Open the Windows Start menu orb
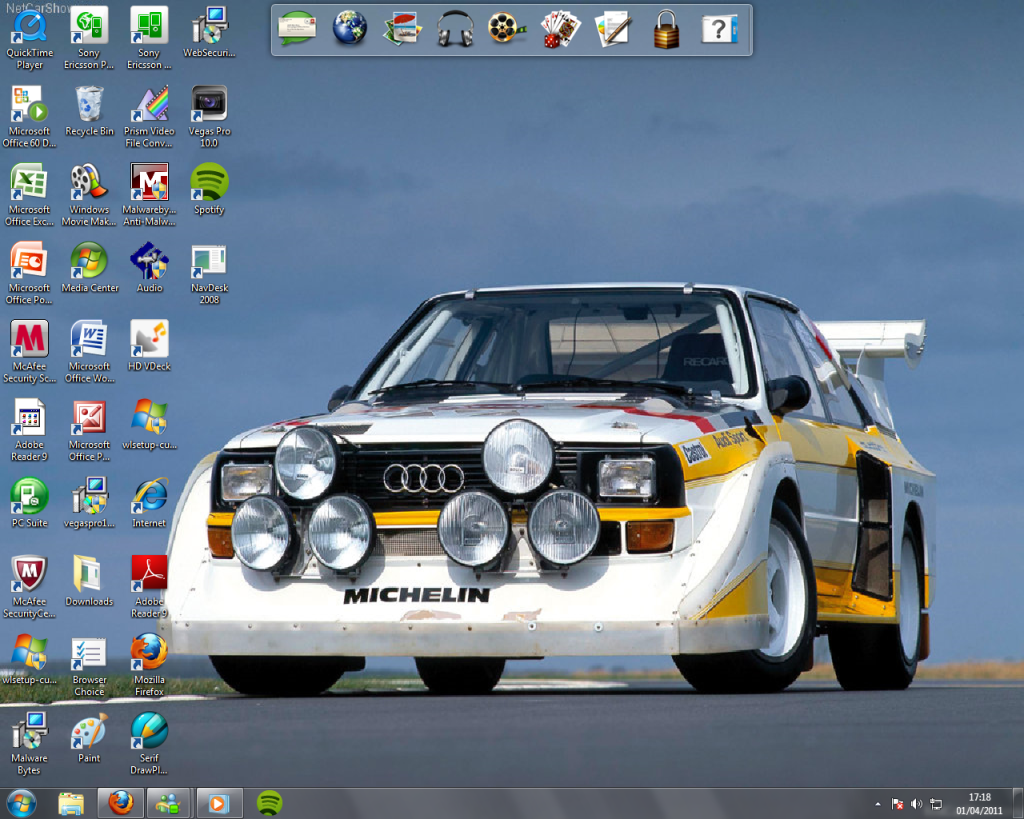The height and width of the screenshot is (819, 1024). point(22,803)
